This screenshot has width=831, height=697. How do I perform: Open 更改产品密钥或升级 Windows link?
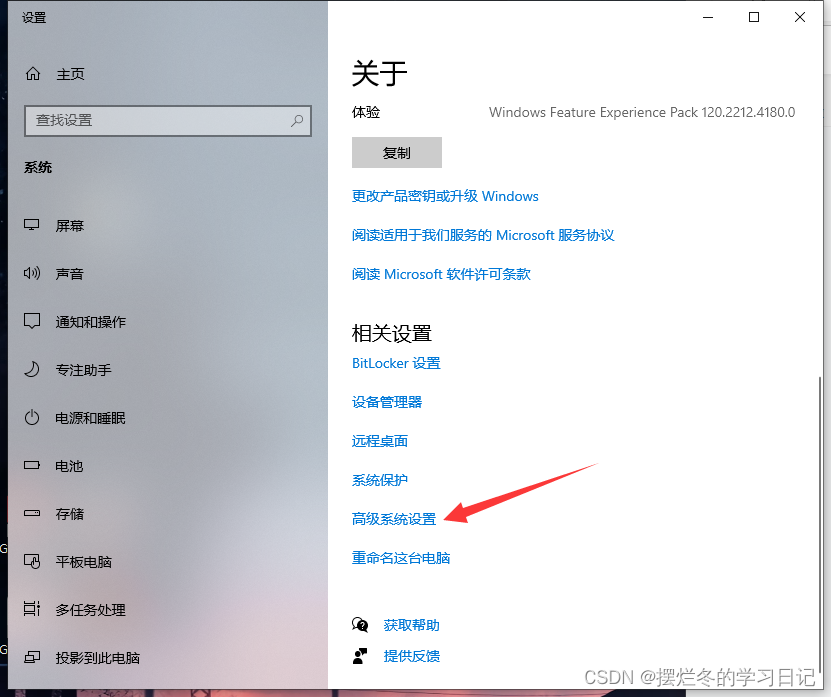coord(445,196)
